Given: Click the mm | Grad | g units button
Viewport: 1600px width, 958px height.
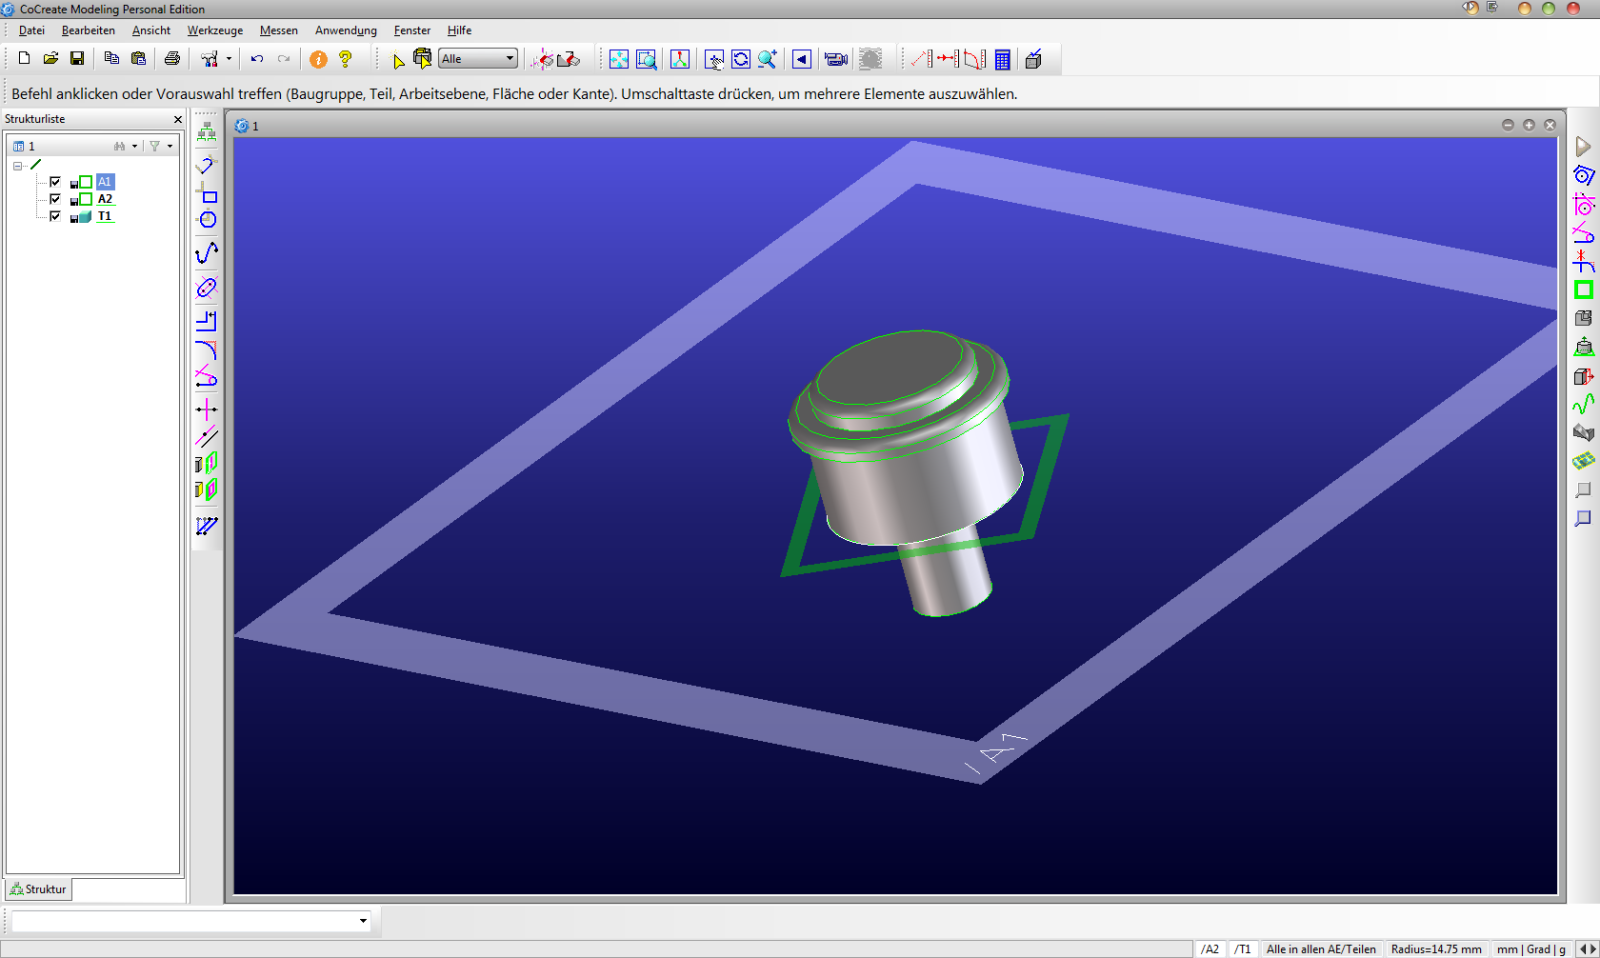Looking at the screenshot, I should 1530,949.
